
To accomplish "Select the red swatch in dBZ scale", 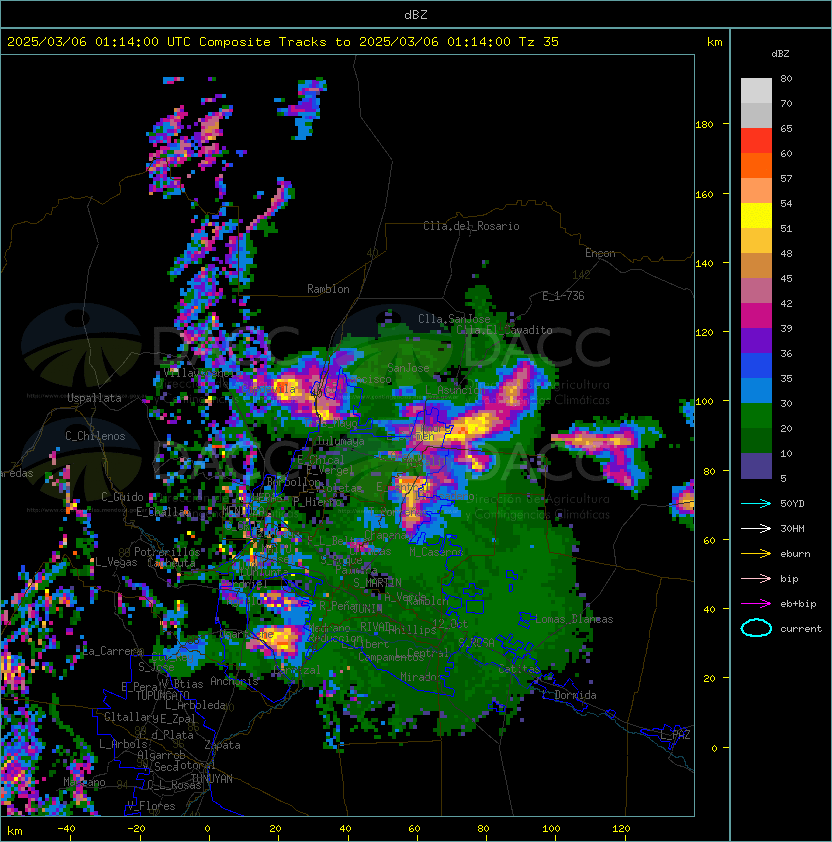I will click(756, 141).
